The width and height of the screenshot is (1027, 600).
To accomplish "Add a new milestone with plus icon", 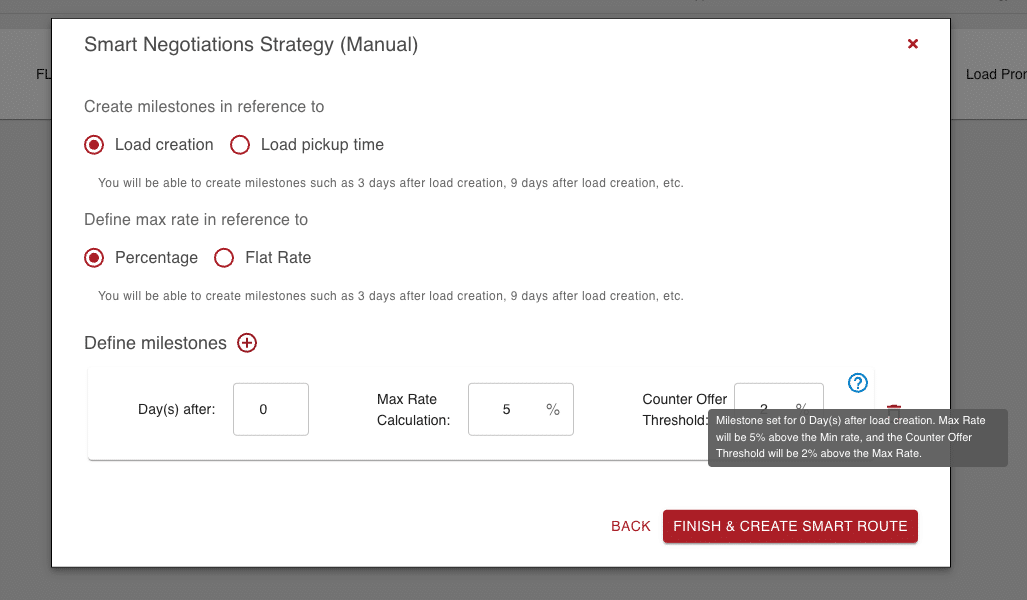I will pos(247,343).
